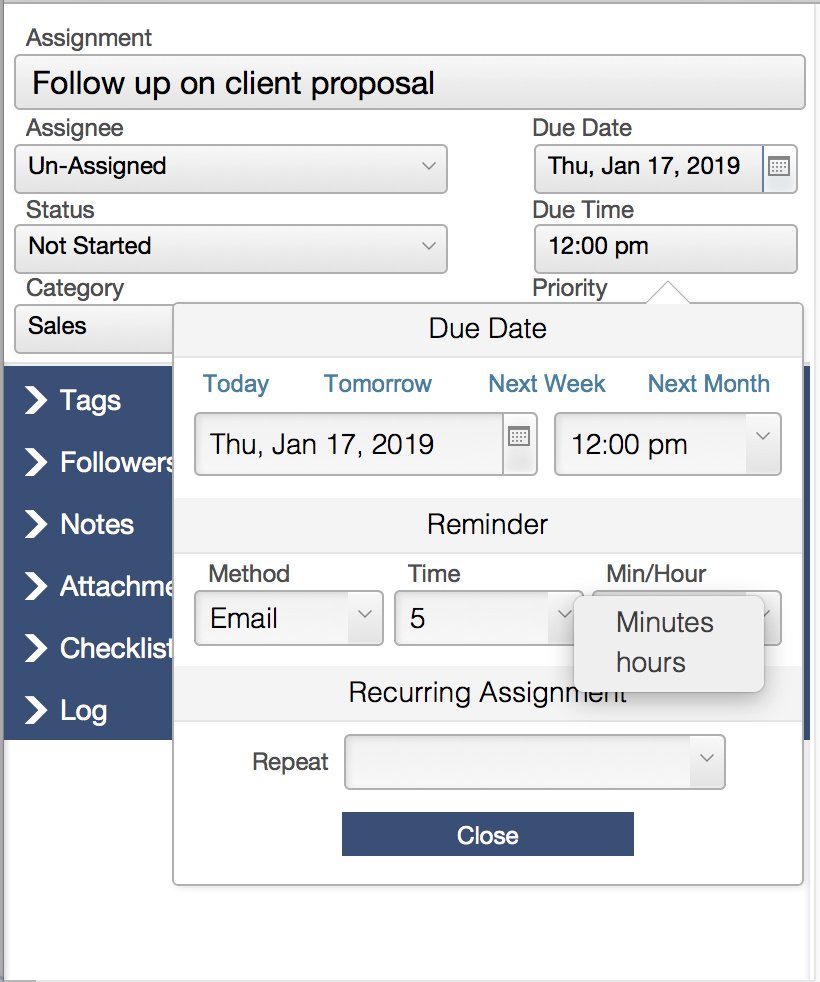Image resolution: width=820 pixels, height=982 pixels.
Task: Open the reminder Method dropdown
Action: coord(288,618)
